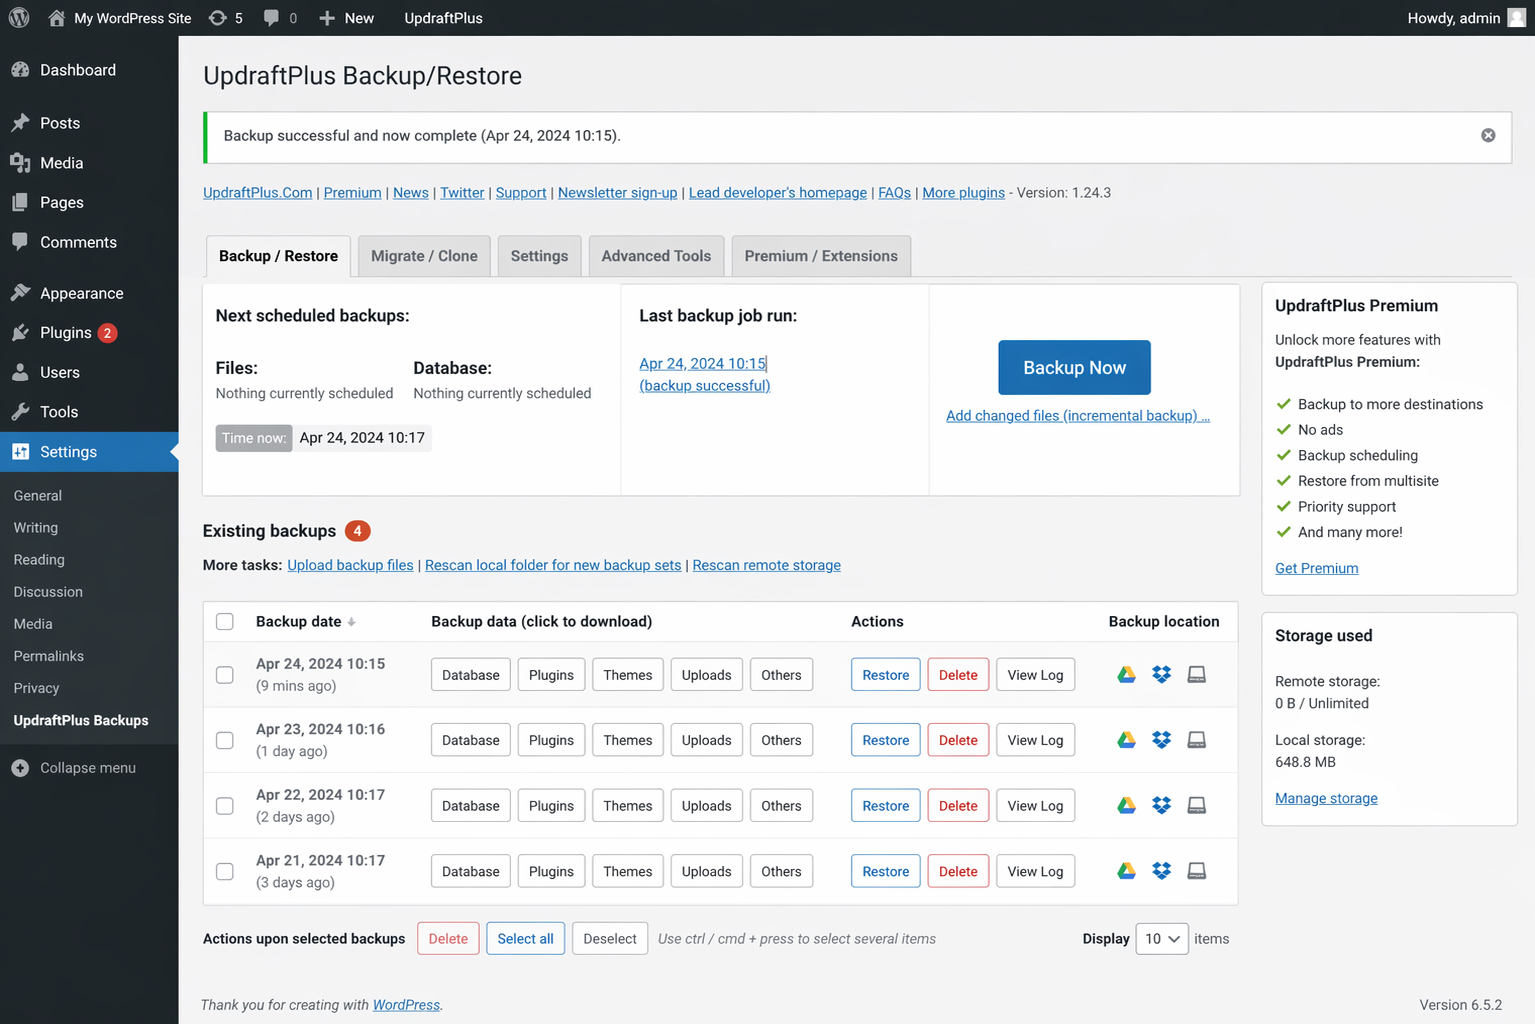Switch to the Premium / Extensions tab
The image size is (1535, 1024).
click(x=821, y=256)
